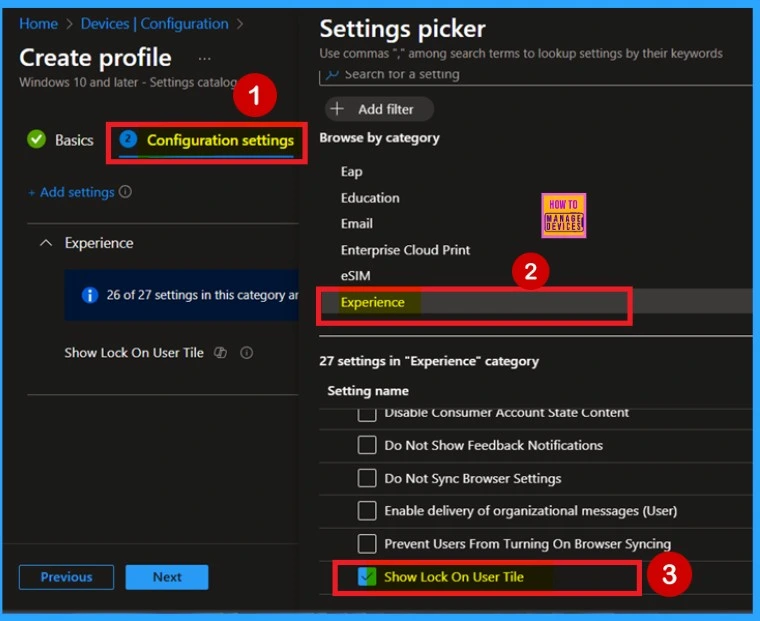Click the Browse by category heading
The width and height of the screenshot is (760, 621).
coord(380,138)
